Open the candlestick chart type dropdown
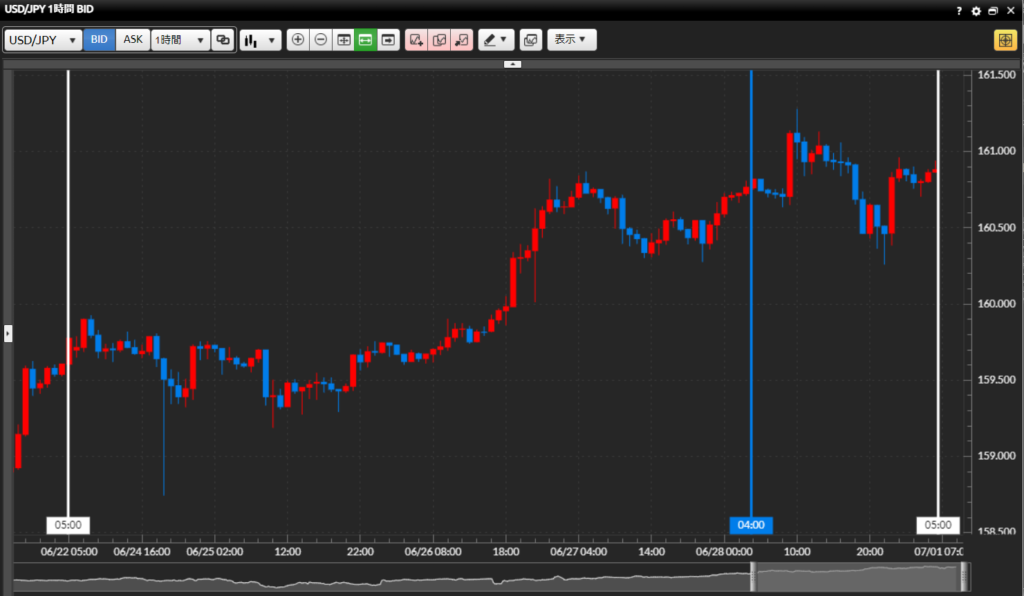1024x596 pixels. click(x=260, y=40)
